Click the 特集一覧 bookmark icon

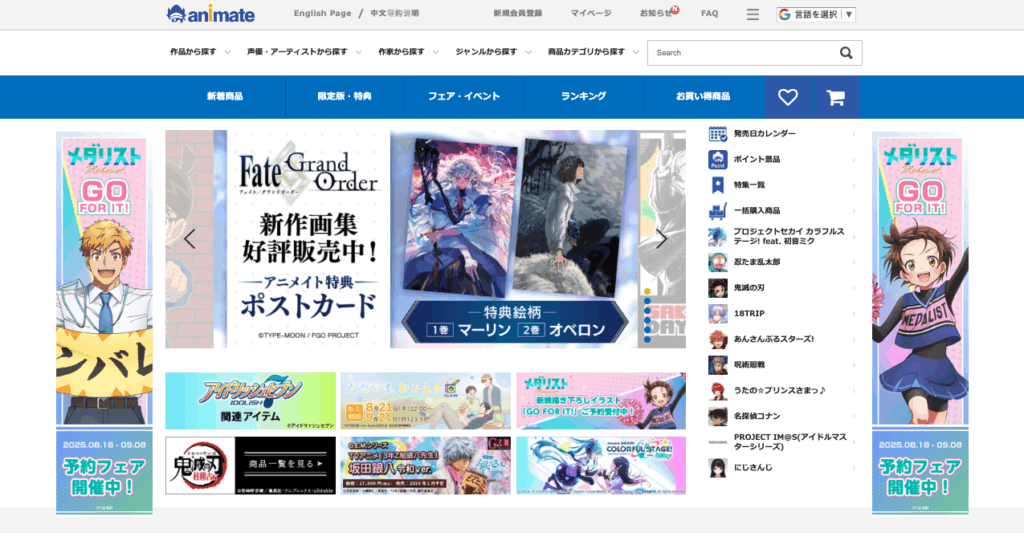tap(718, 186)
